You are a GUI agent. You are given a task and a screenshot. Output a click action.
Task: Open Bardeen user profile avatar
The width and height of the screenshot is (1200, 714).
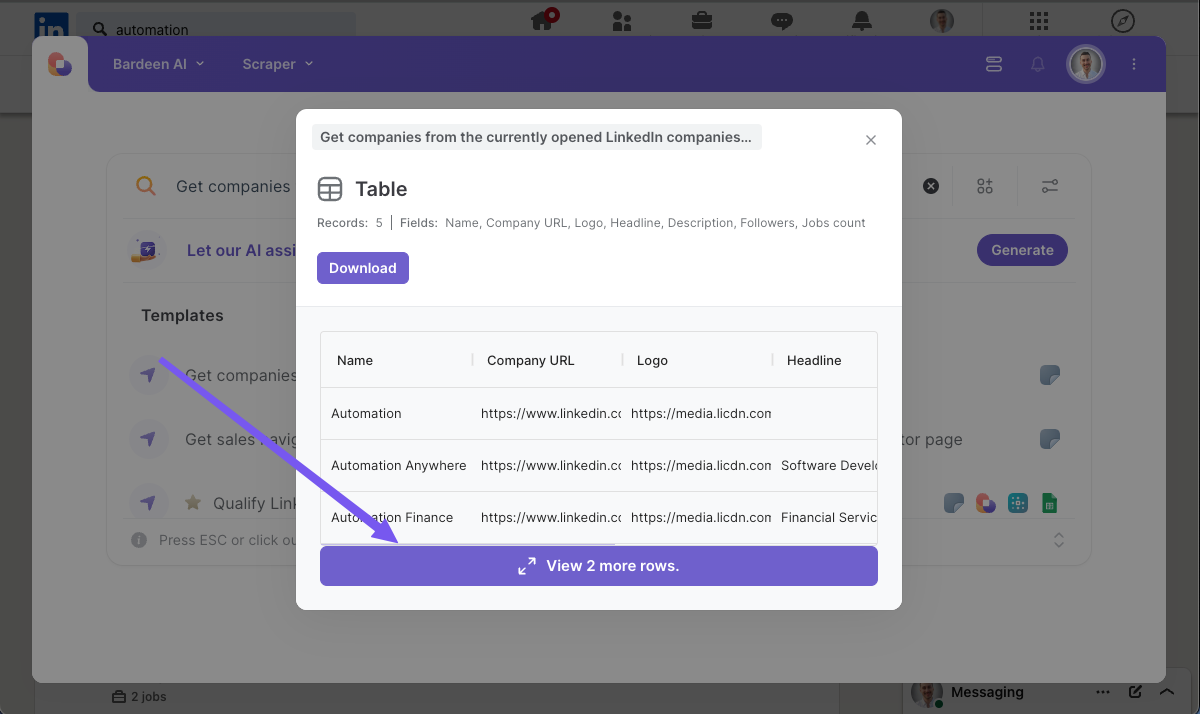(x=1086, y=64)
